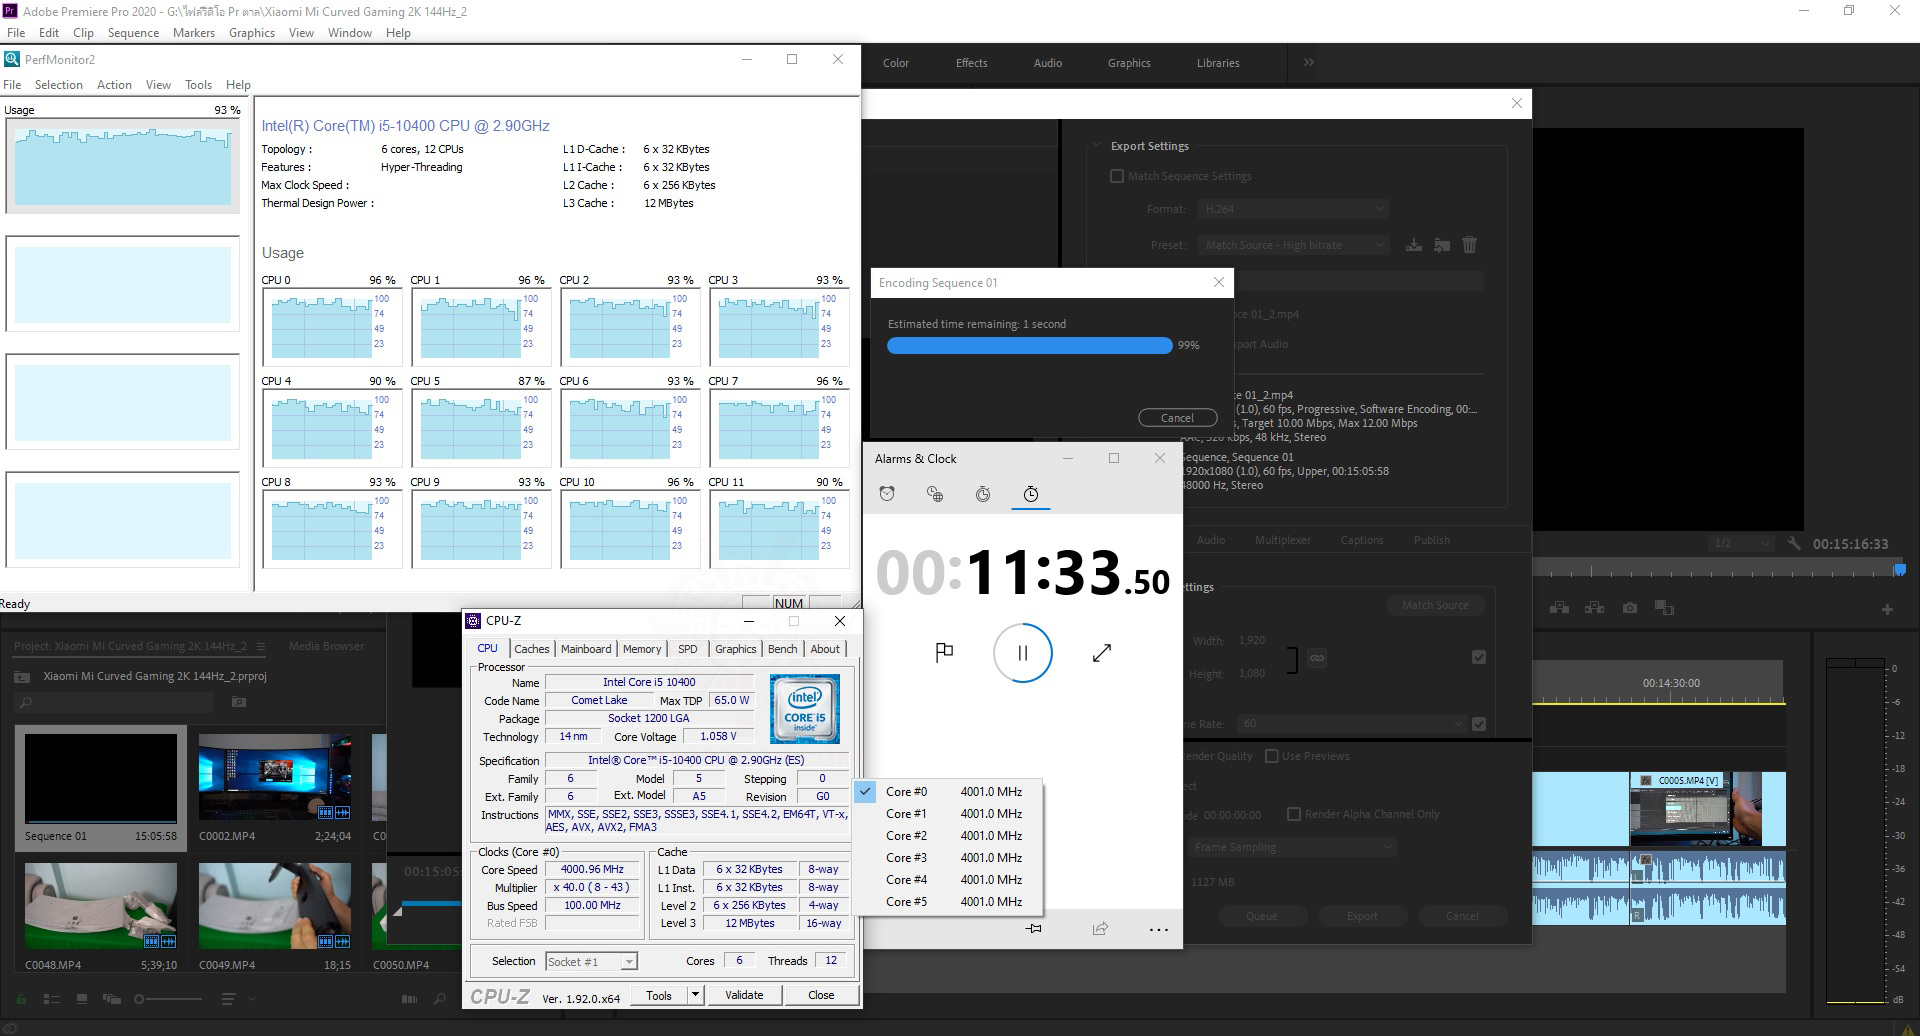Viewport: 1920px width, 1036px height.
Task: Click the Comparison View icon in Program Monitor
Action: [1664, 608]
